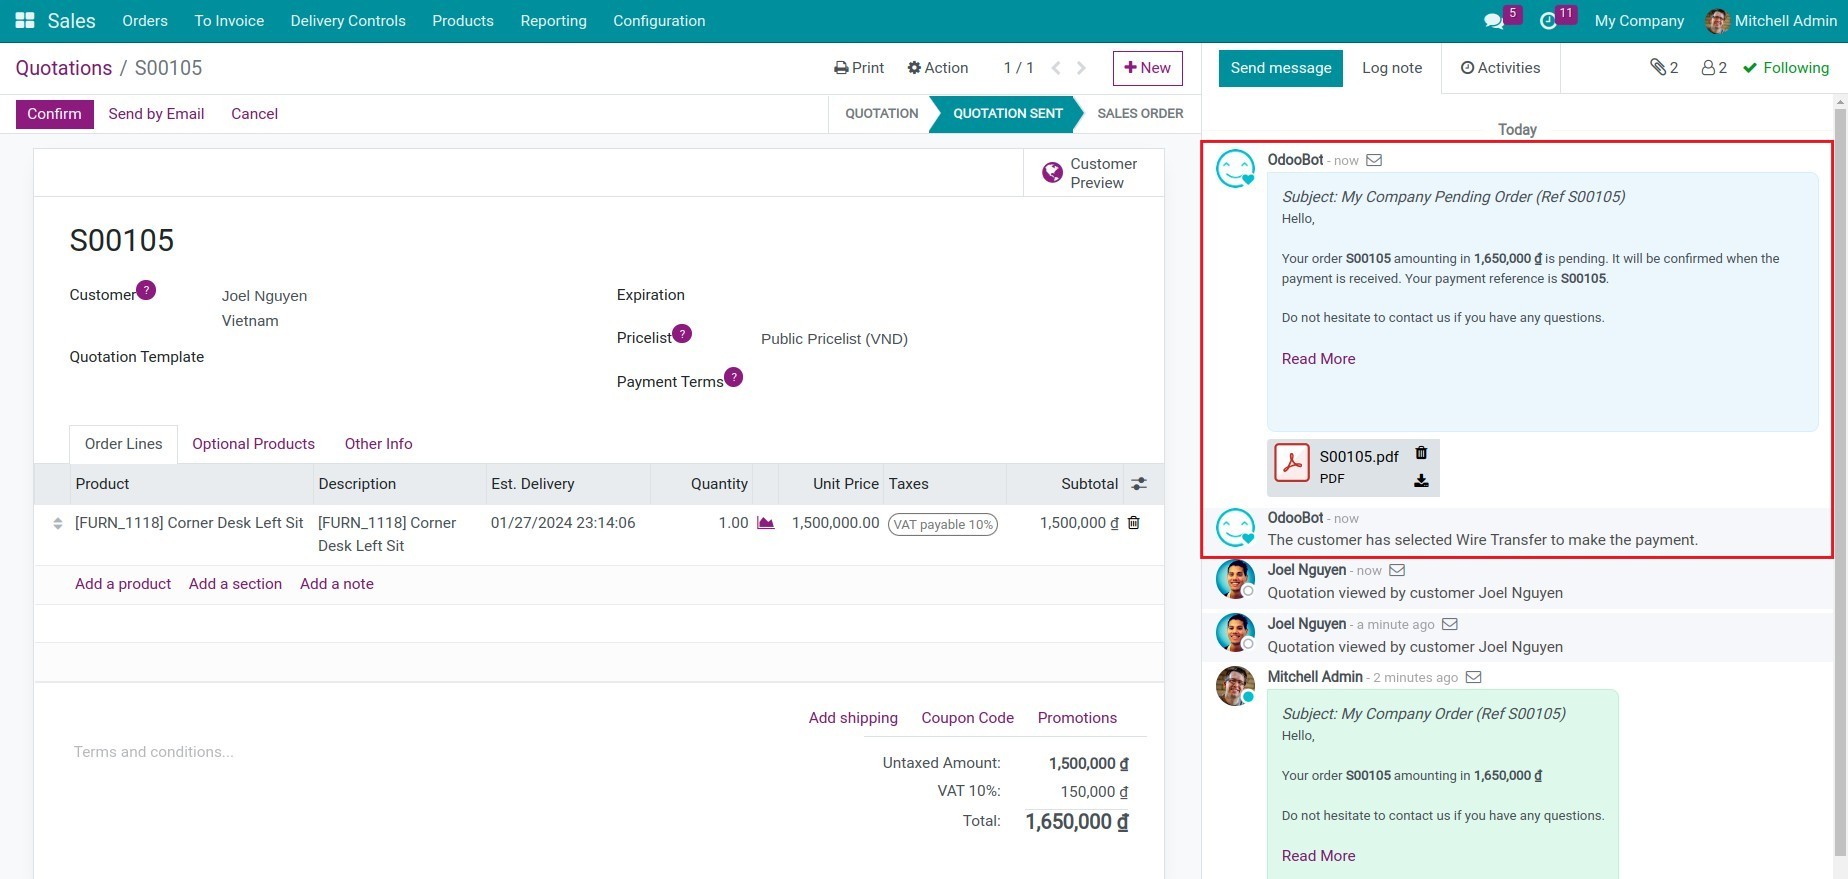Open optional columns settings icon in table header
This screenshot has width=1848, height=879.
1139,484
